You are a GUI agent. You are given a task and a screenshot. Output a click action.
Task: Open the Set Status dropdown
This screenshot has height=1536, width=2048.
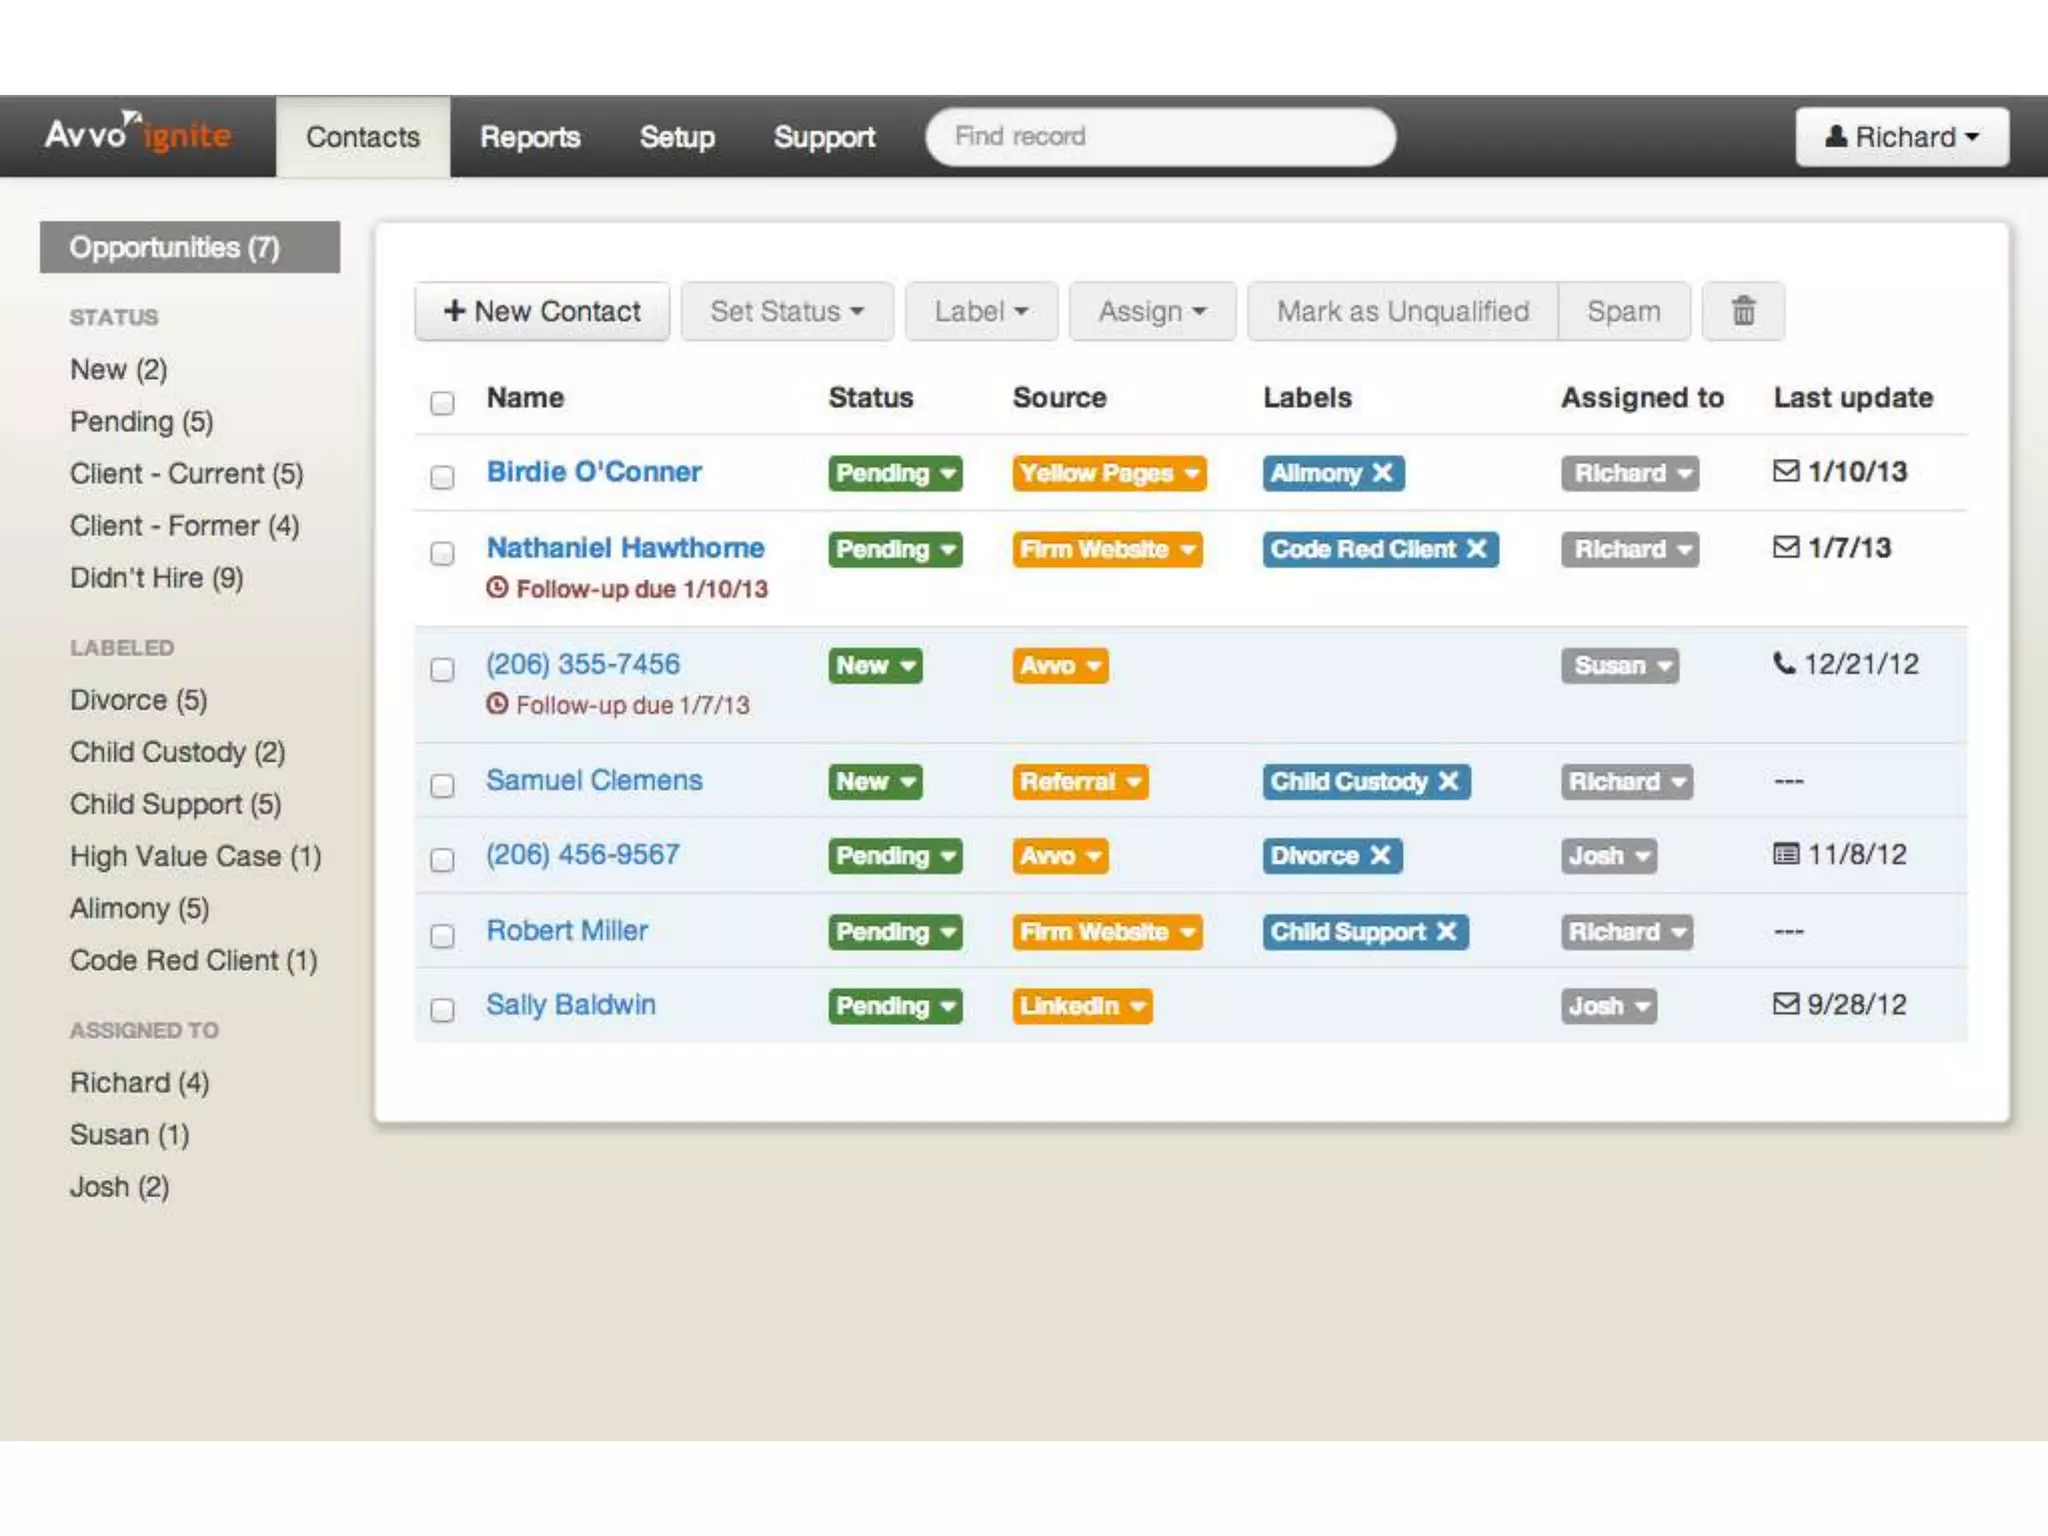[x=786, y=311]
